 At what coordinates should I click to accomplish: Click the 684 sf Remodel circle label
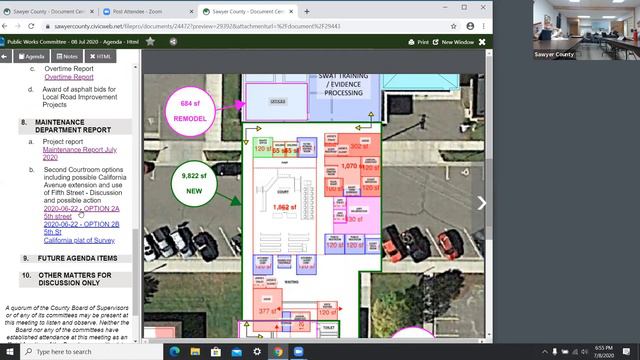click(190, 111)
